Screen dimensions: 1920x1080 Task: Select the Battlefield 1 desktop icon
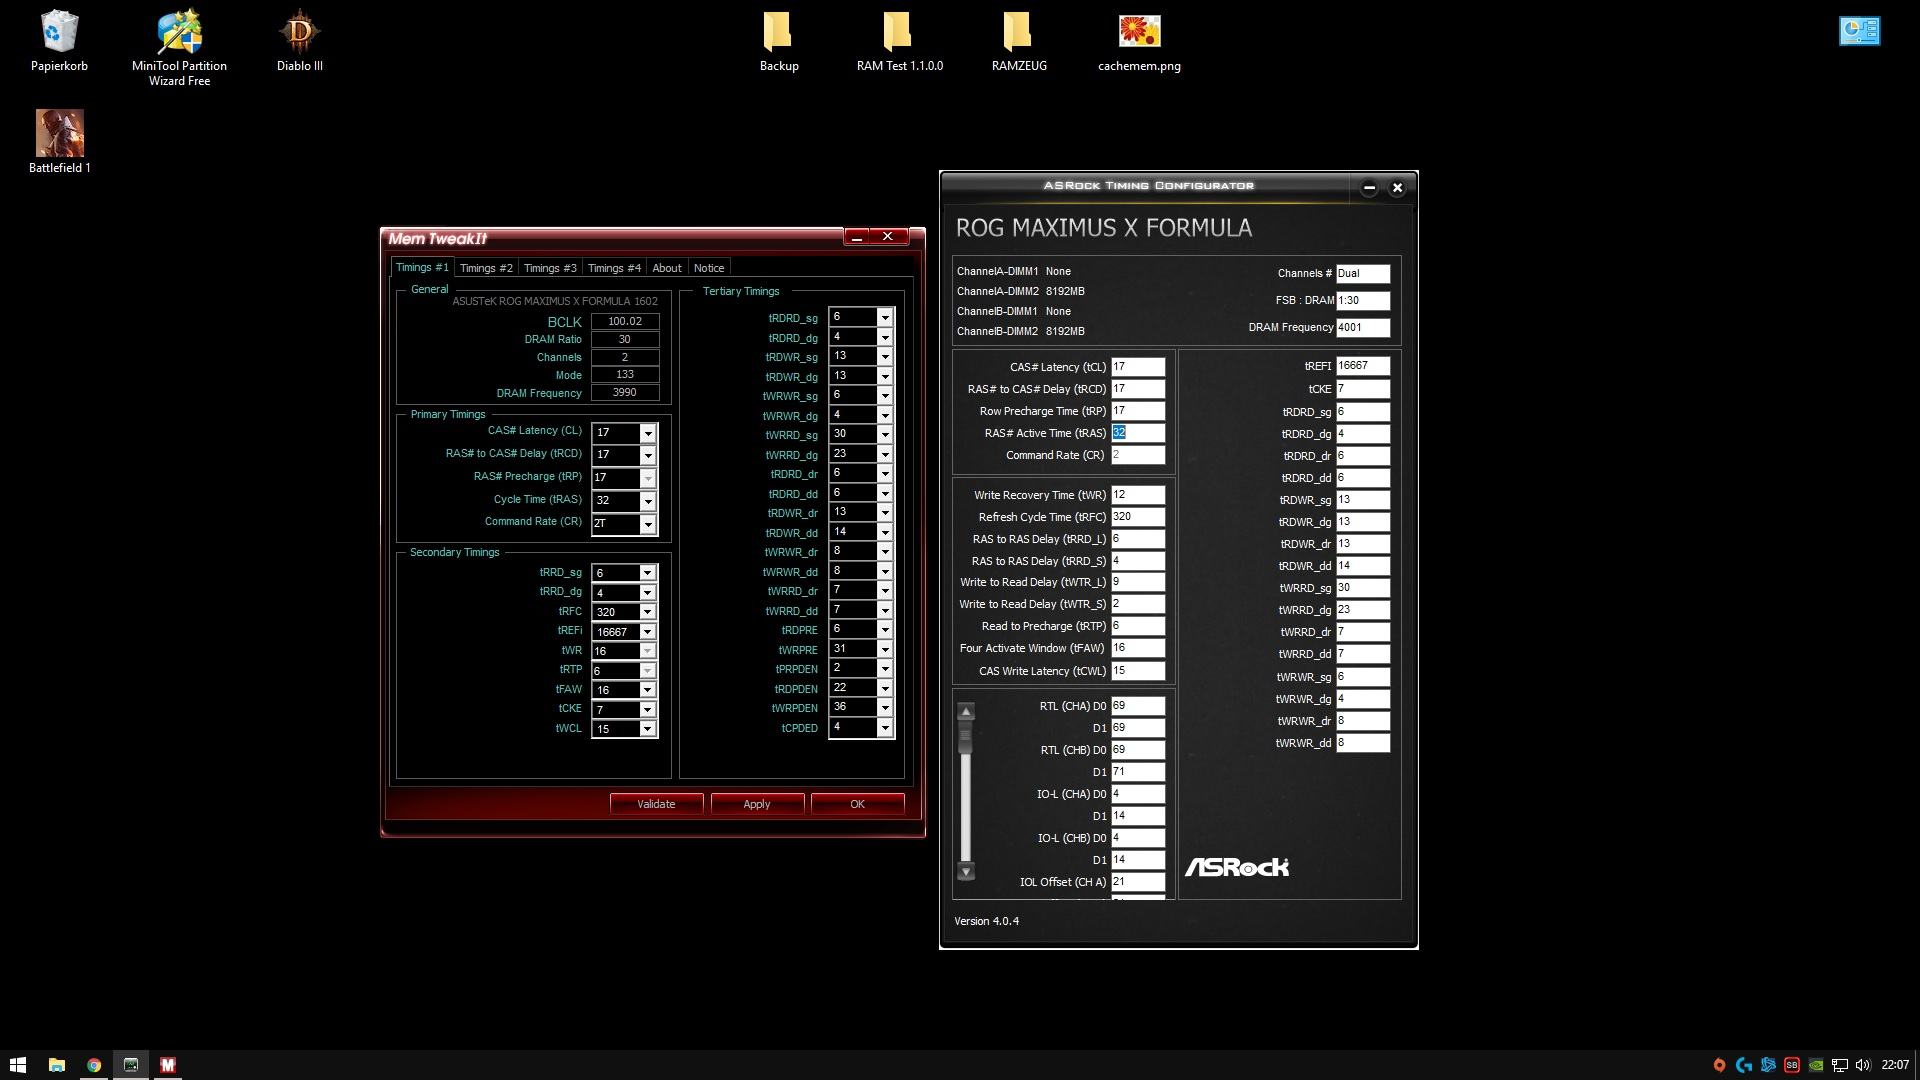(59, 142)
